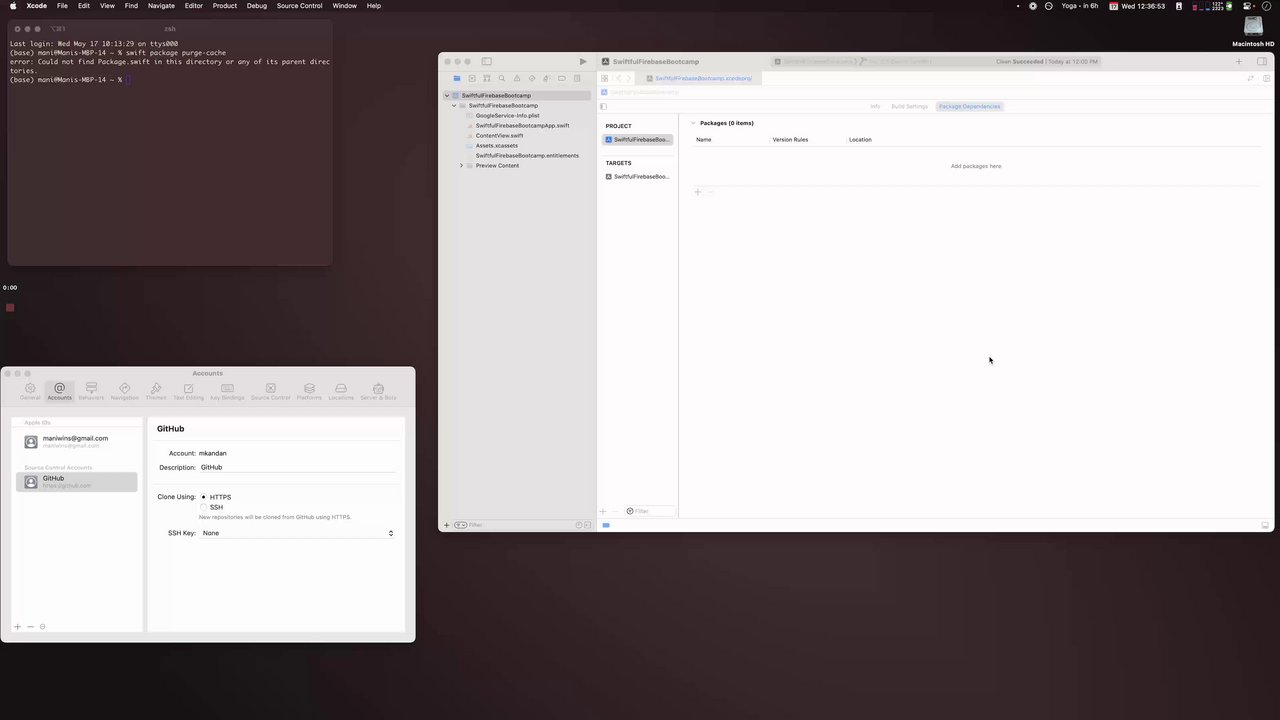Screen dimensions: 1280x720
Task: Show the Project navigator folder icon
Action: 457,78
